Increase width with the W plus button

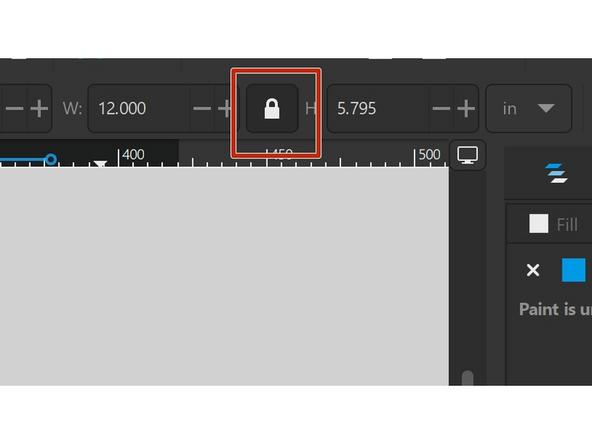click(224, 109)
